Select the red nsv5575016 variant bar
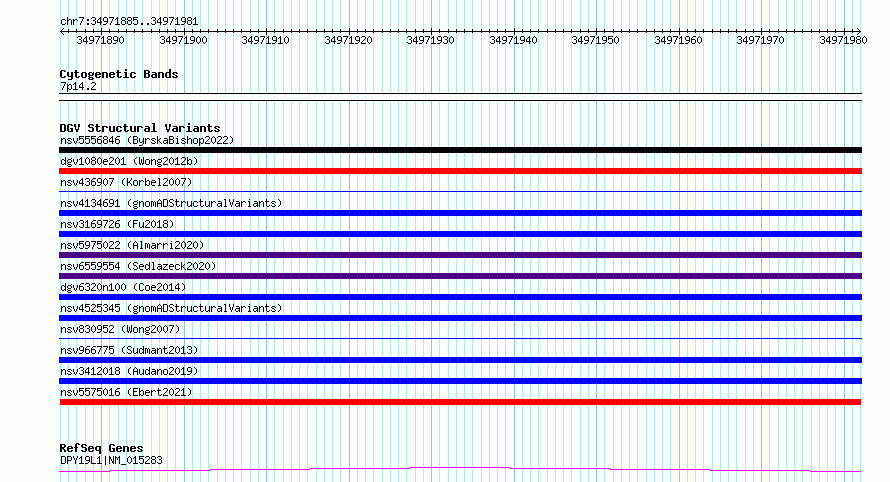 coord(460,402)
